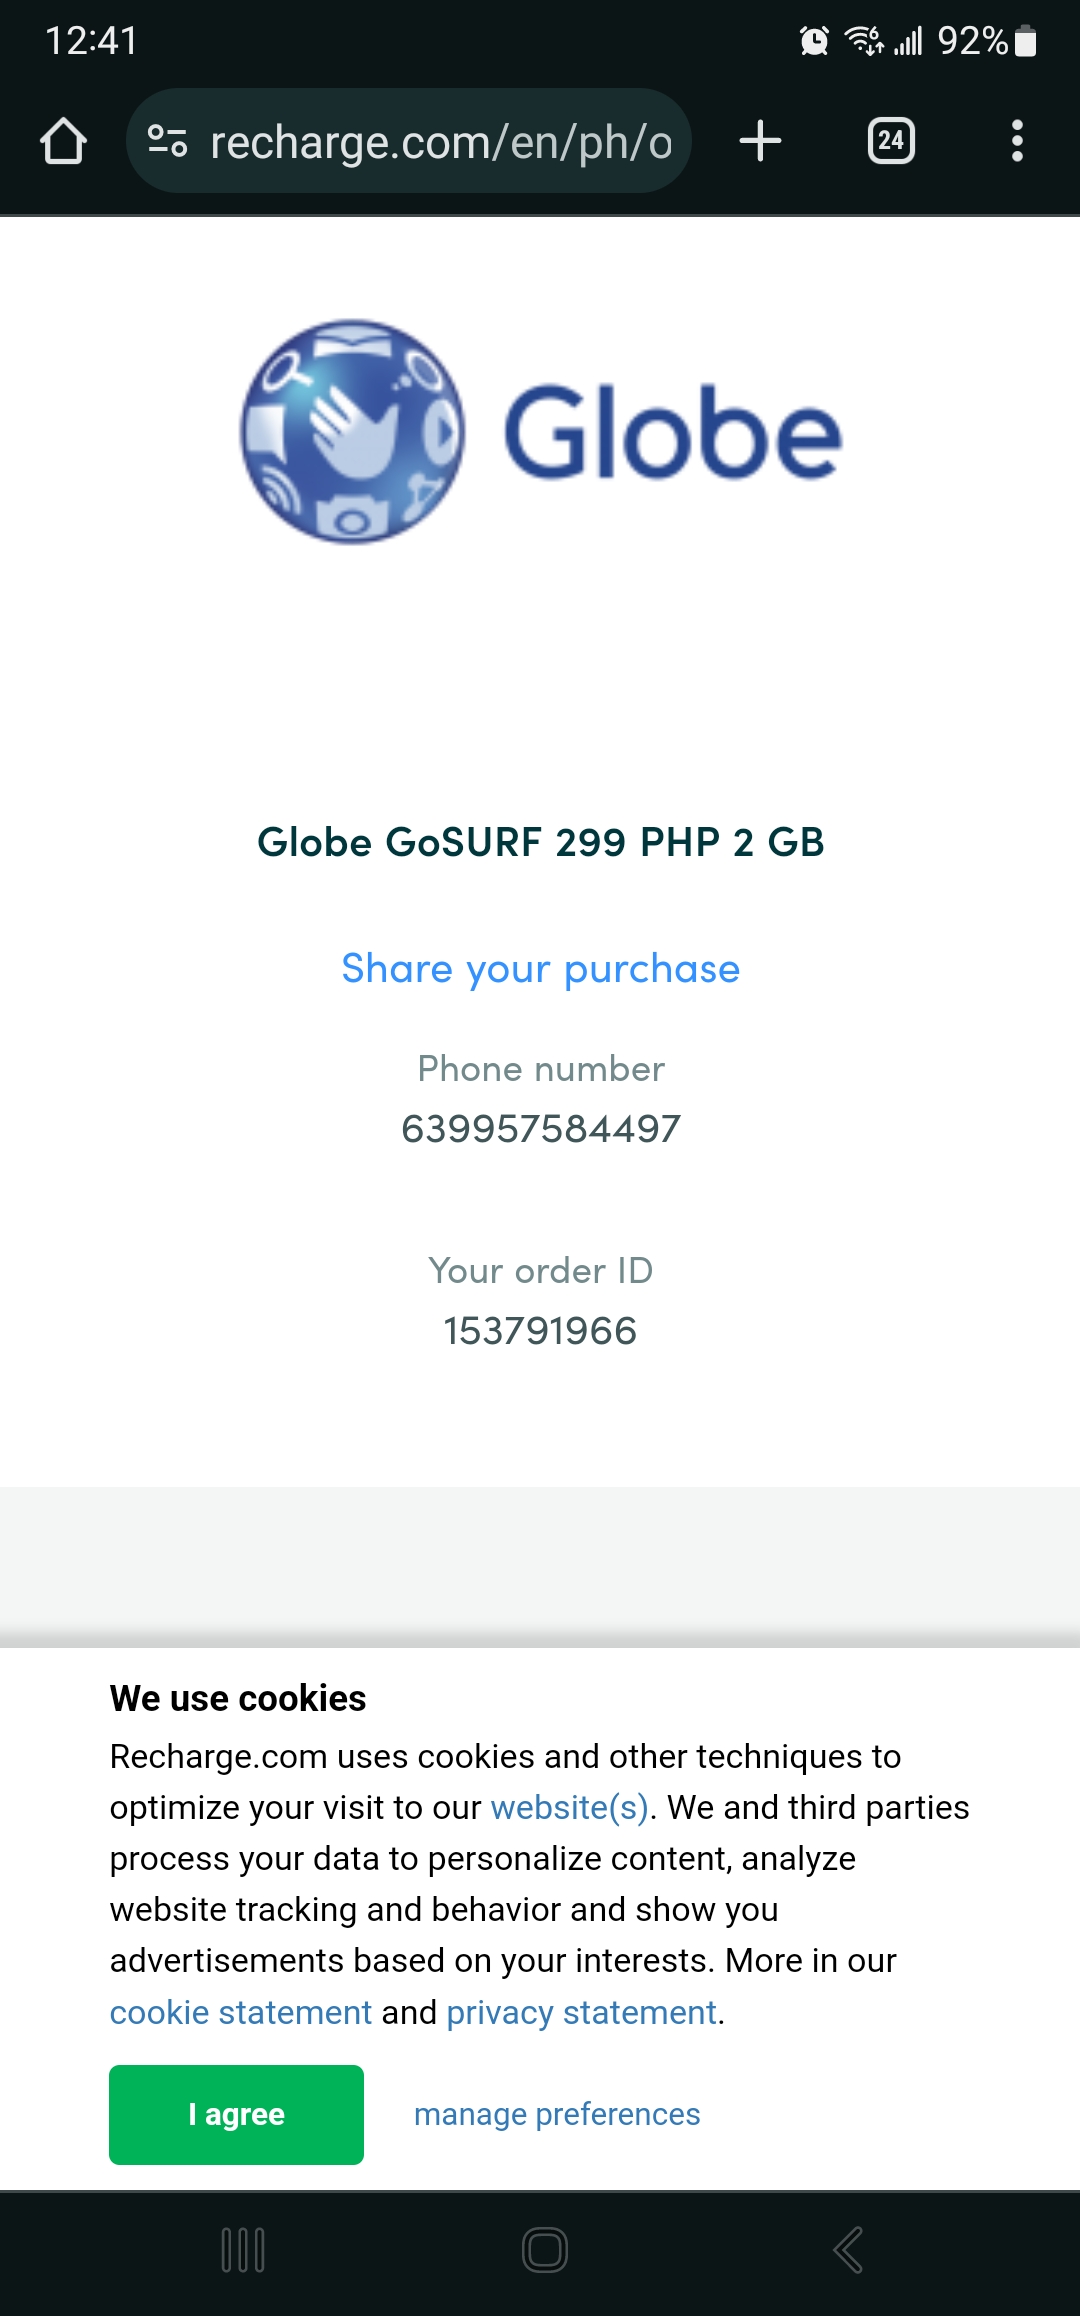This screenshot has width=1080, height=2316.
Task: Follow the website(s) link in cookie notice
Action: pyautogui.click(x=570, y=1808)
